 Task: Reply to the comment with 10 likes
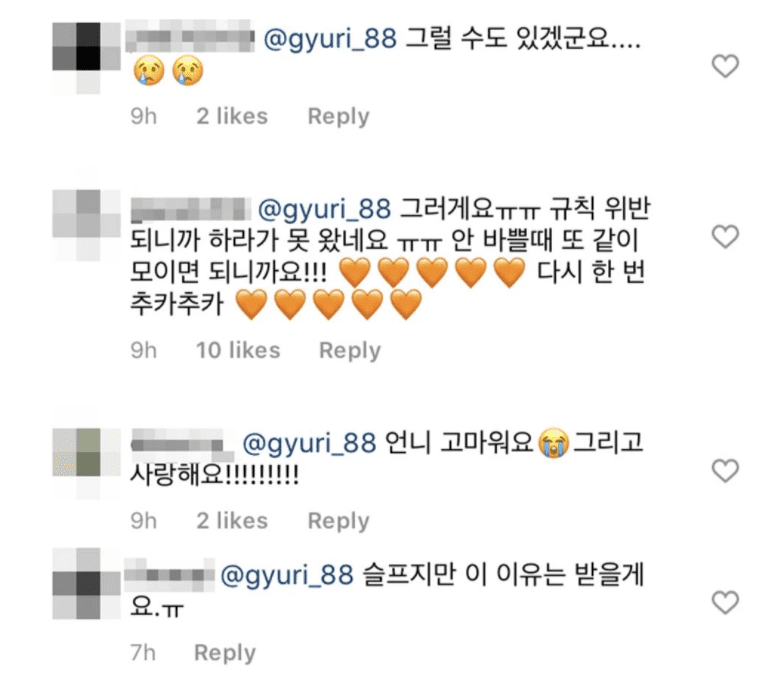tap(349, 351)
